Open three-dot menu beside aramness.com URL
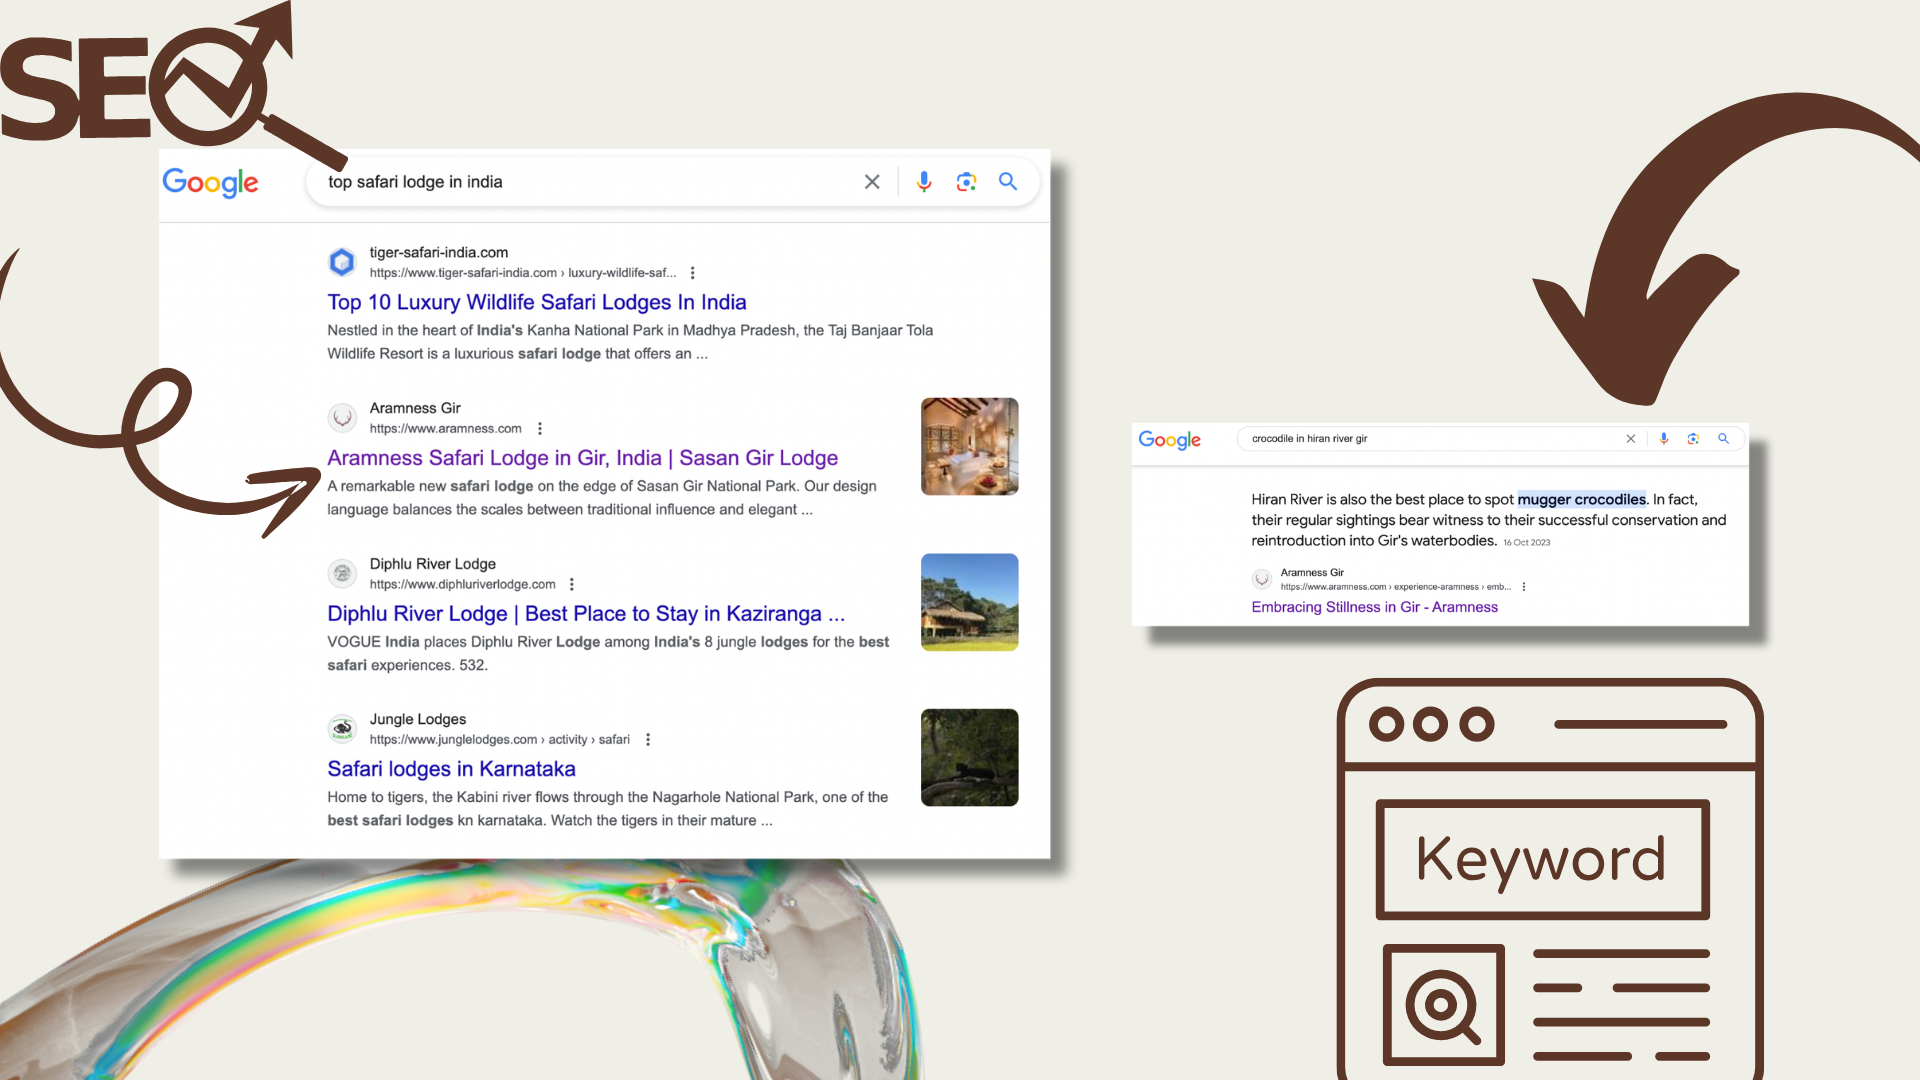This screenshot has width=1920, height=1080. click(x=540, y=429)
